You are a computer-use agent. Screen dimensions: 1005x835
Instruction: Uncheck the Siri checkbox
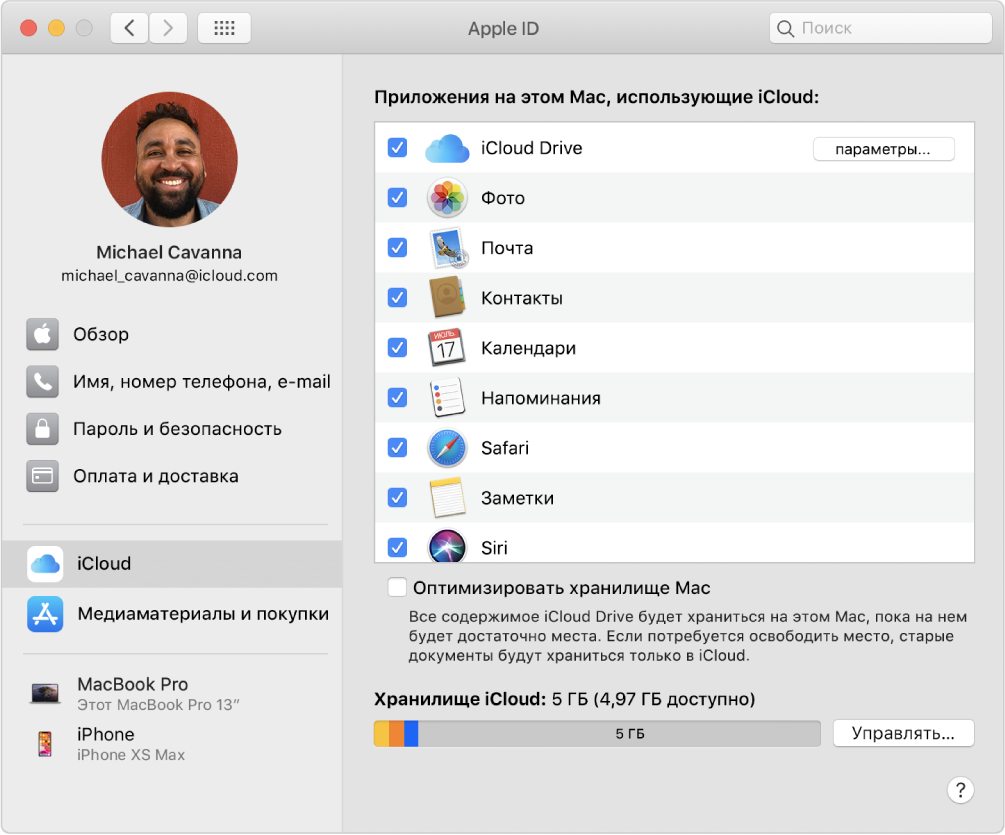(x=397, y=547)
